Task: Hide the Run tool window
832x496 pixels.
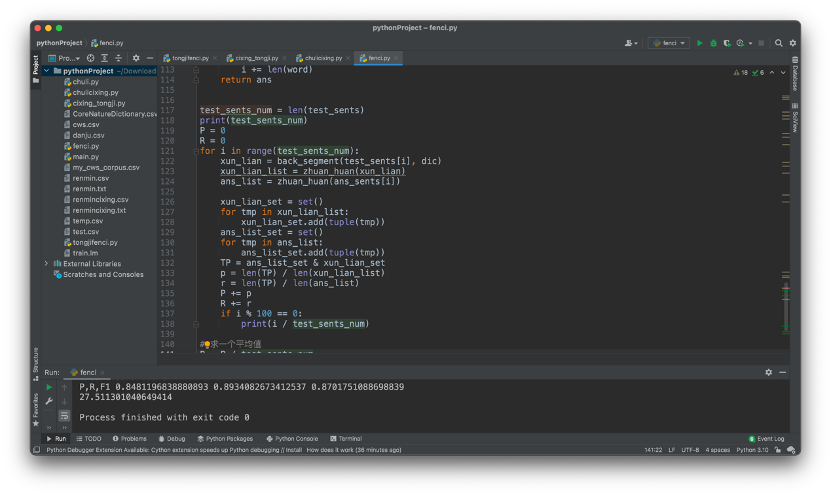Action: pos(783,372)
